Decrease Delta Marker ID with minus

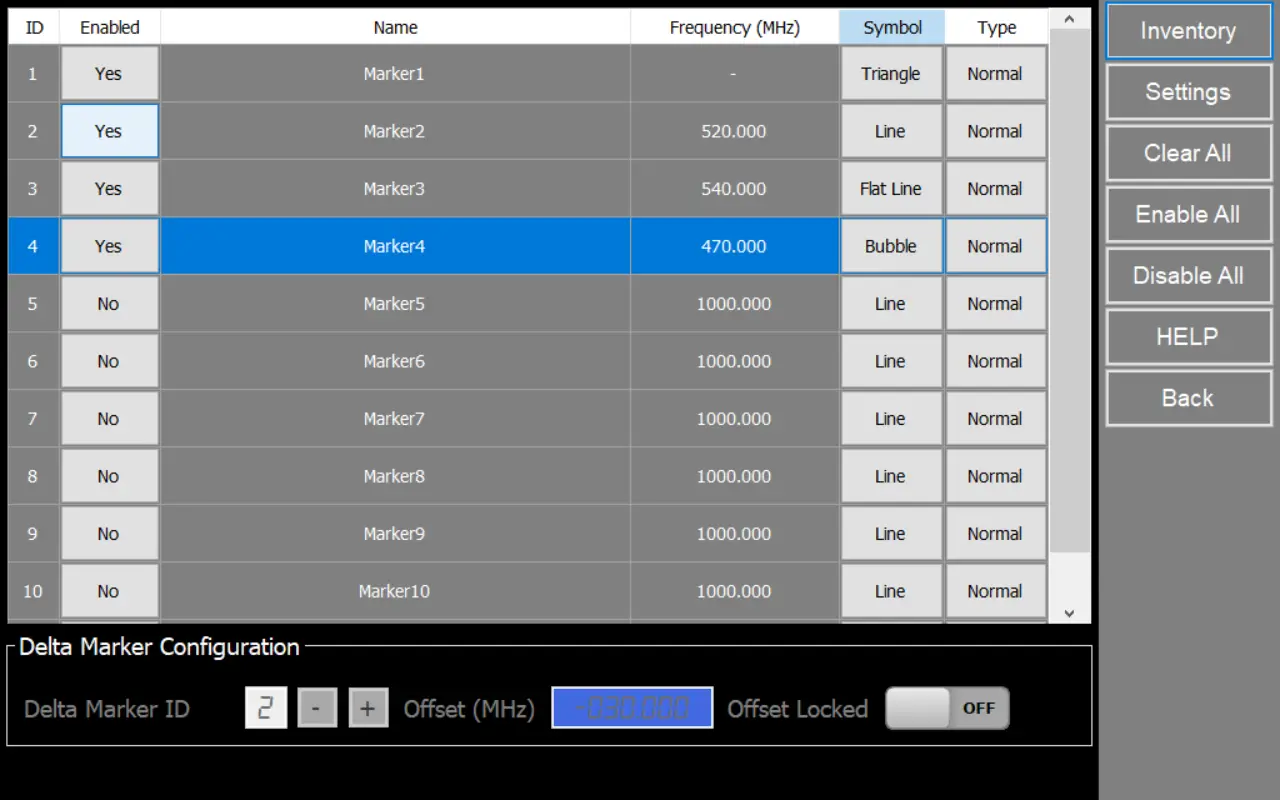coord(317,708)
